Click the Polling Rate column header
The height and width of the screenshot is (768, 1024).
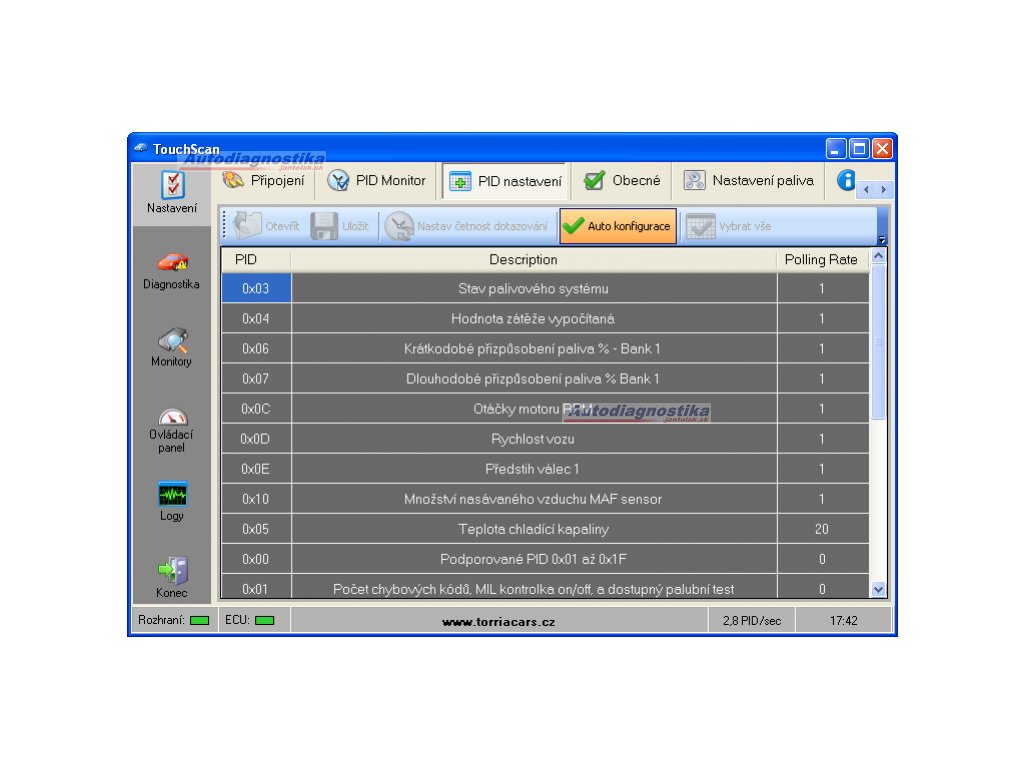820,260
